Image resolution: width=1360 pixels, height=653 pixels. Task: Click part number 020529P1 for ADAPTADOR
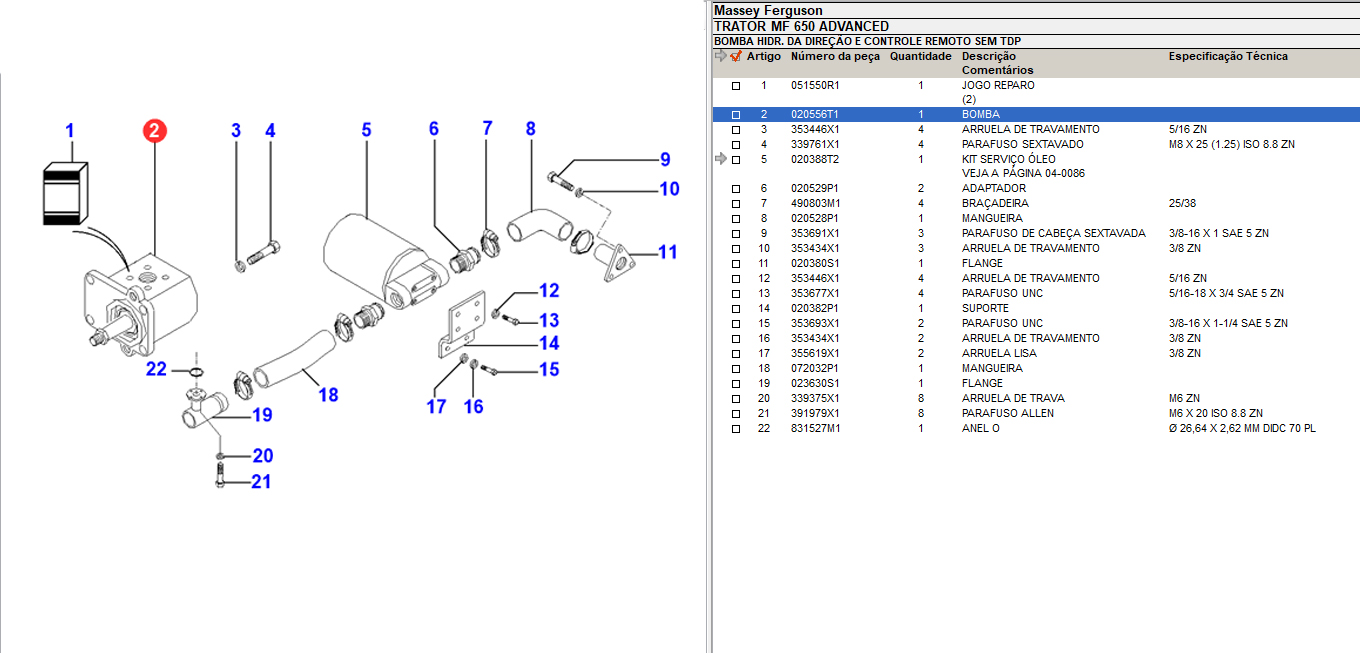coord(815,188)
